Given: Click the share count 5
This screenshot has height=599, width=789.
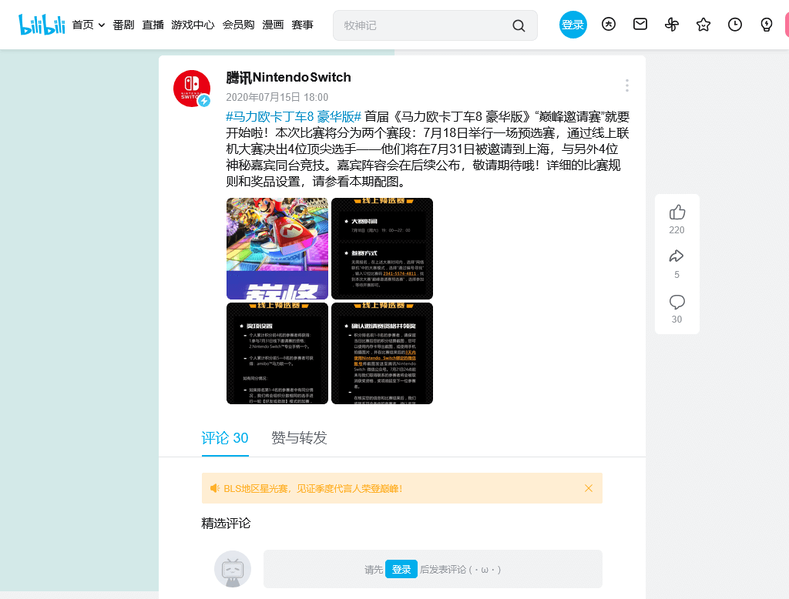Looking at the screenshot, I should pyautogui.click(x=677, y=274).
